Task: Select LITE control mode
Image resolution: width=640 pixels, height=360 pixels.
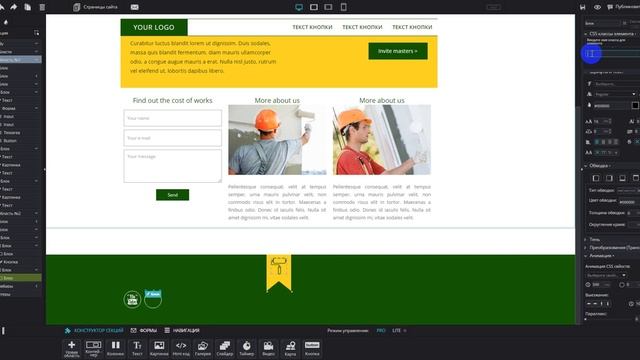Action: [x=397, y=330]
